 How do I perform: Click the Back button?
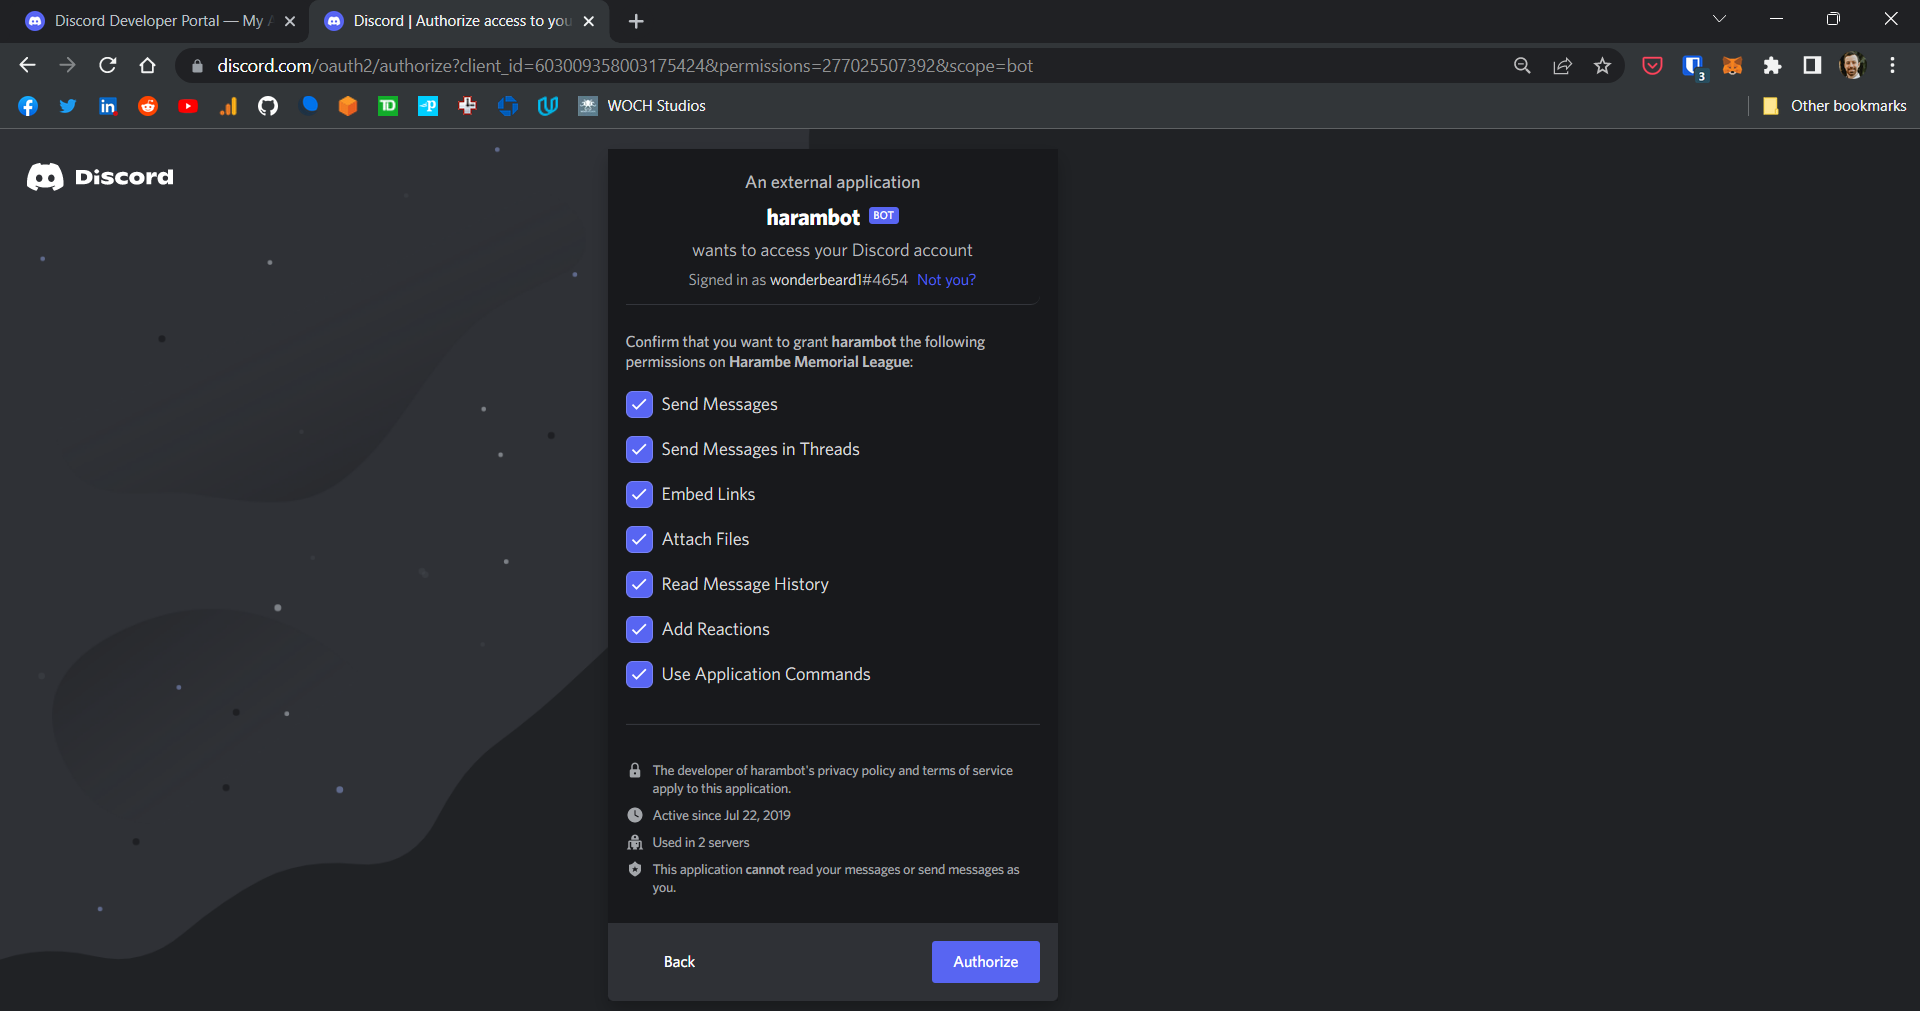(679, 962)
